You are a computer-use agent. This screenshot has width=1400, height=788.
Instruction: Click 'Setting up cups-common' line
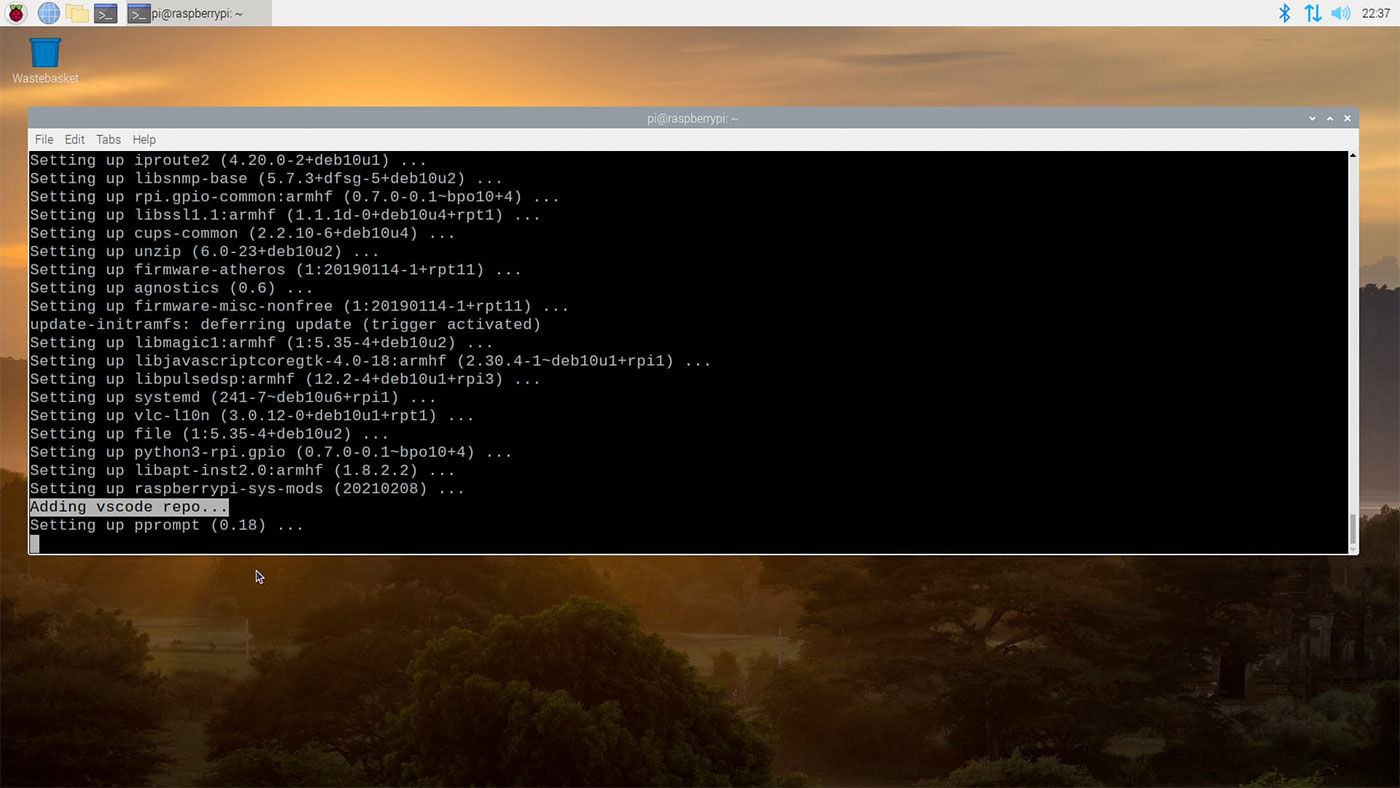point(242,233)
